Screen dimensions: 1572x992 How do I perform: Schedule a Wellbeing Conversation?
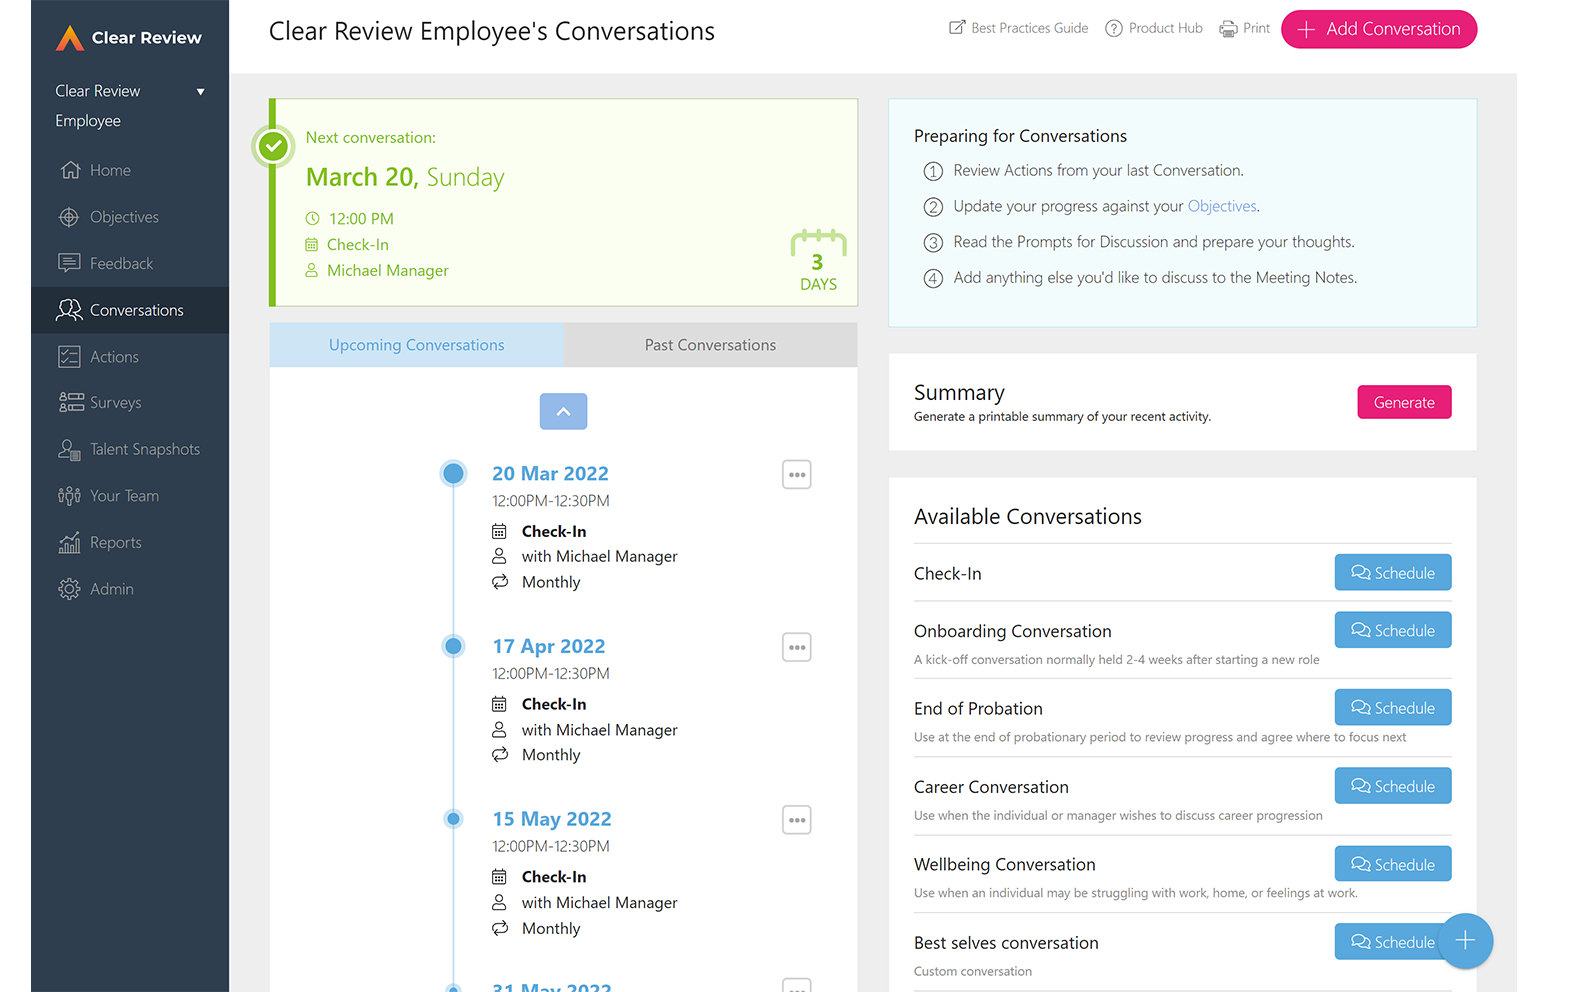coord(1393,864)
